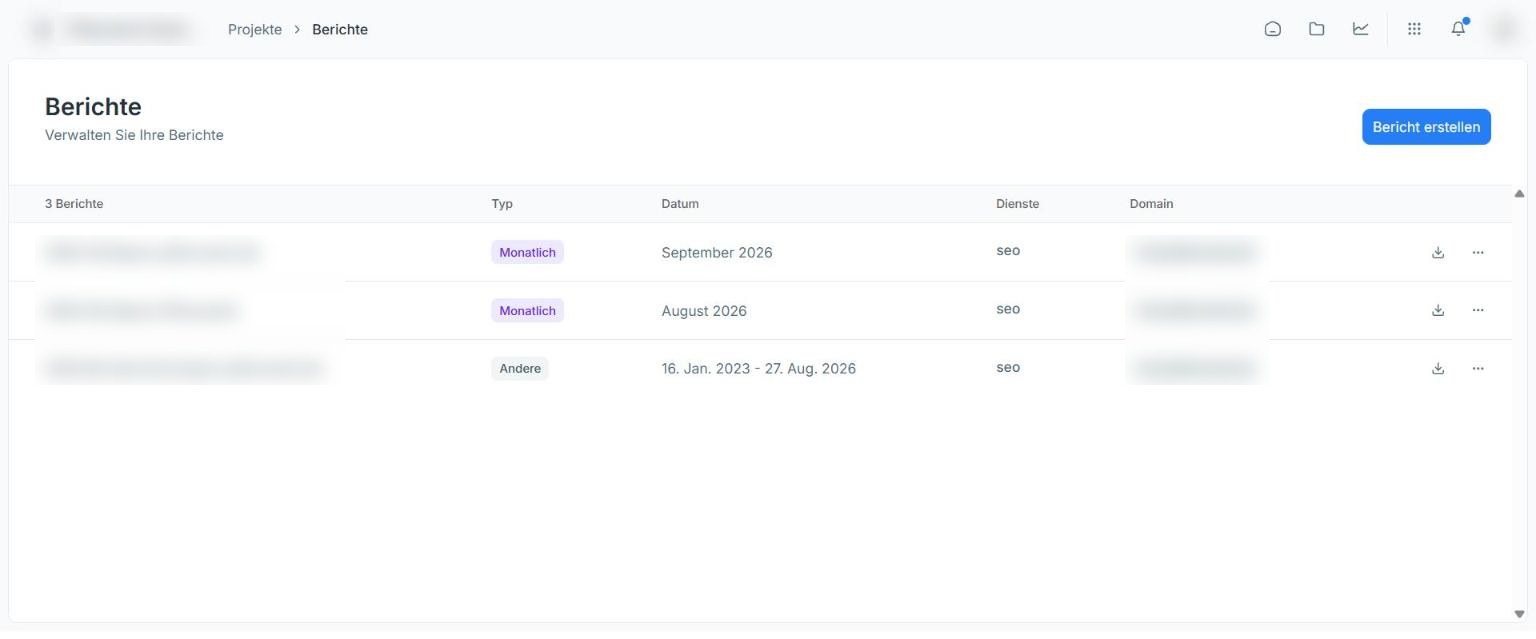Viewport: 1536px width, 639px height.
Task: Open the folder icon in header
Action: tap(1317, 29)
